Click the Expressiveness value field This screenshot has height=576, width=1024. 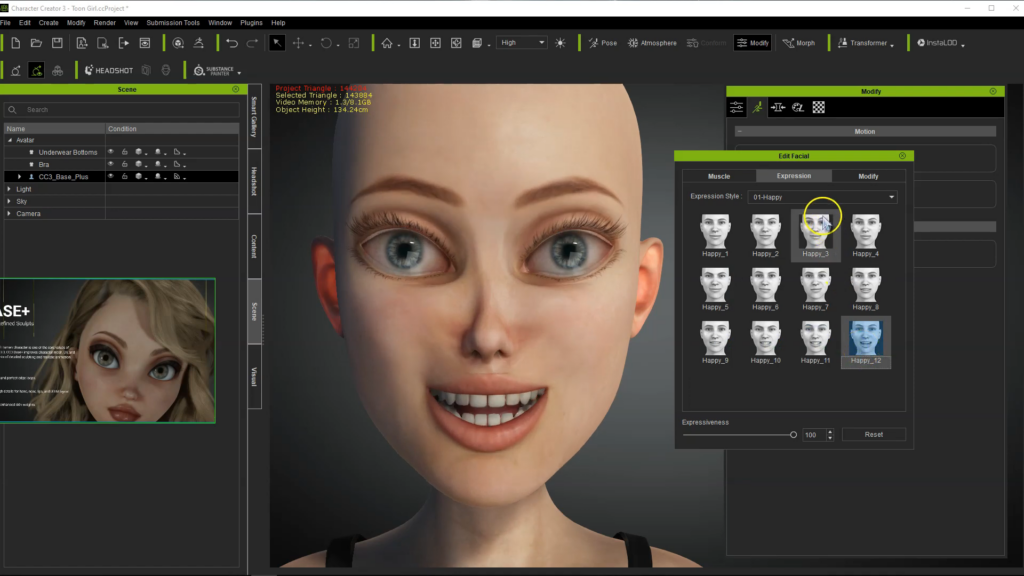[814, 434]
